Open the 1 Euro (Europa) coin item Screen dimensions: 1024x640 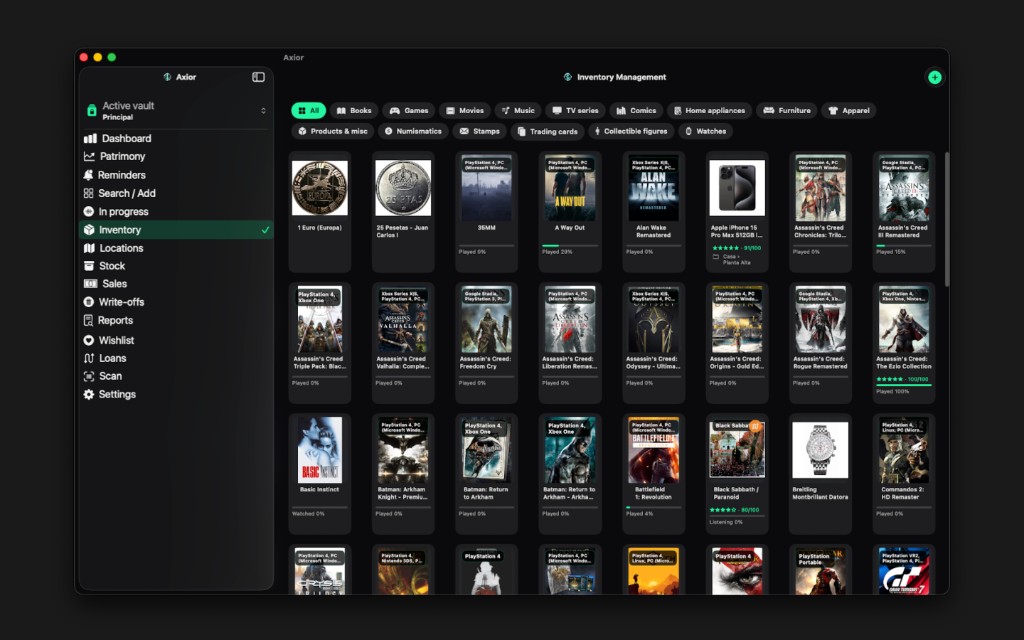319,212
